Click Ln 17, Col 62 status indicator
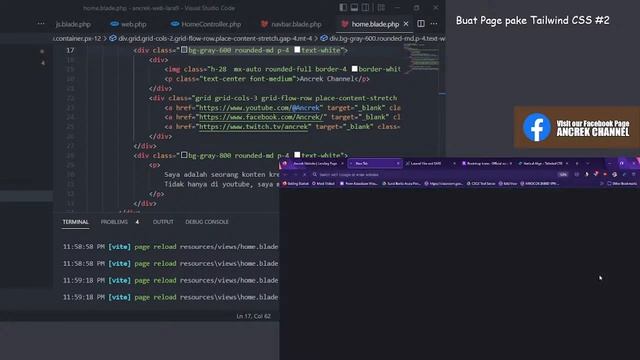 click(253, 316)
